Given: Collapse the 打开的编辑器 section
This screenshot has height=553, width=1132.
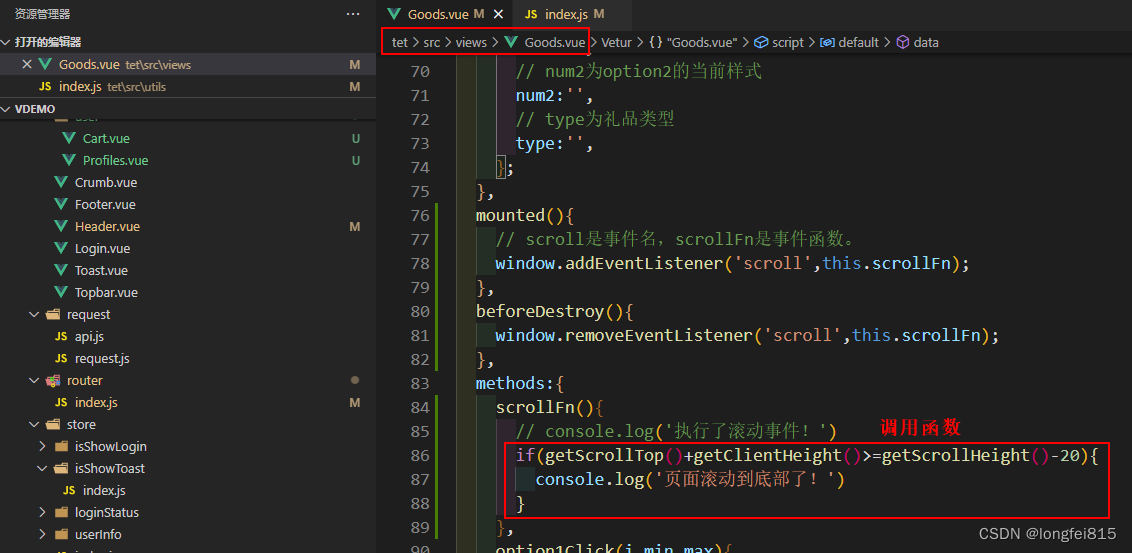Looking at the screenshot, I should tap(6, 42).
